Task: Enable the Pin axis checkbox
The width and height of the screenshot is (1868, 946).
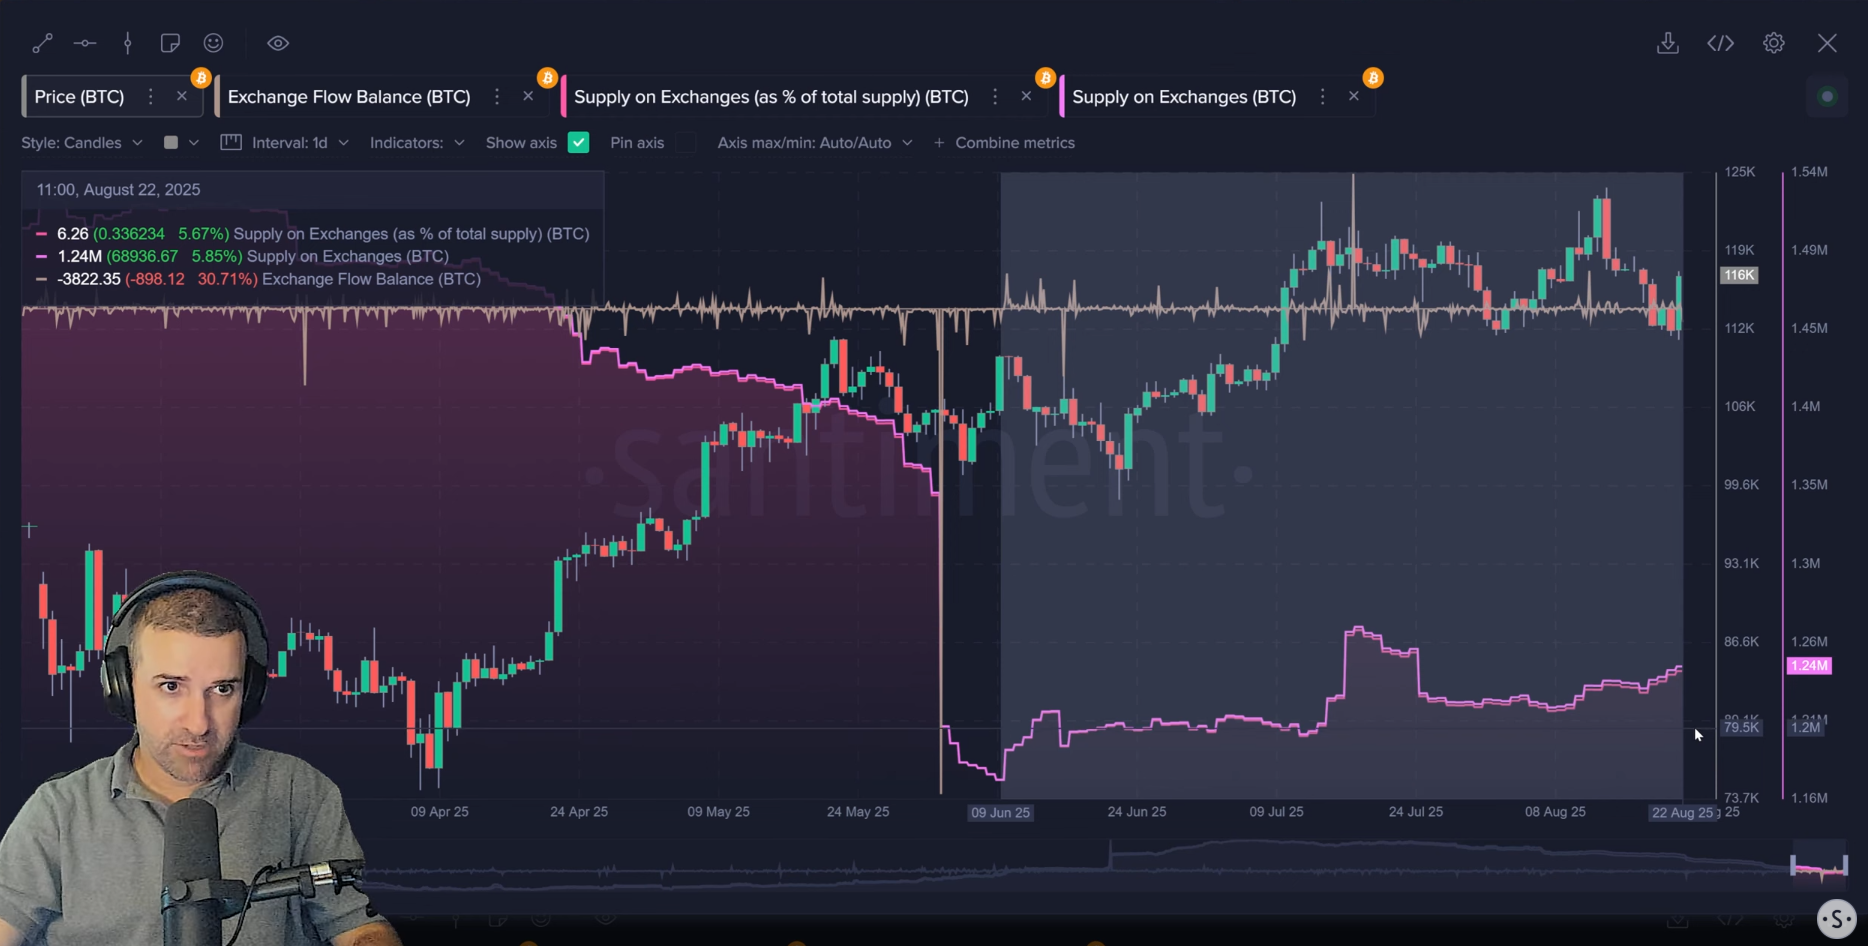Action: [687, 142]
